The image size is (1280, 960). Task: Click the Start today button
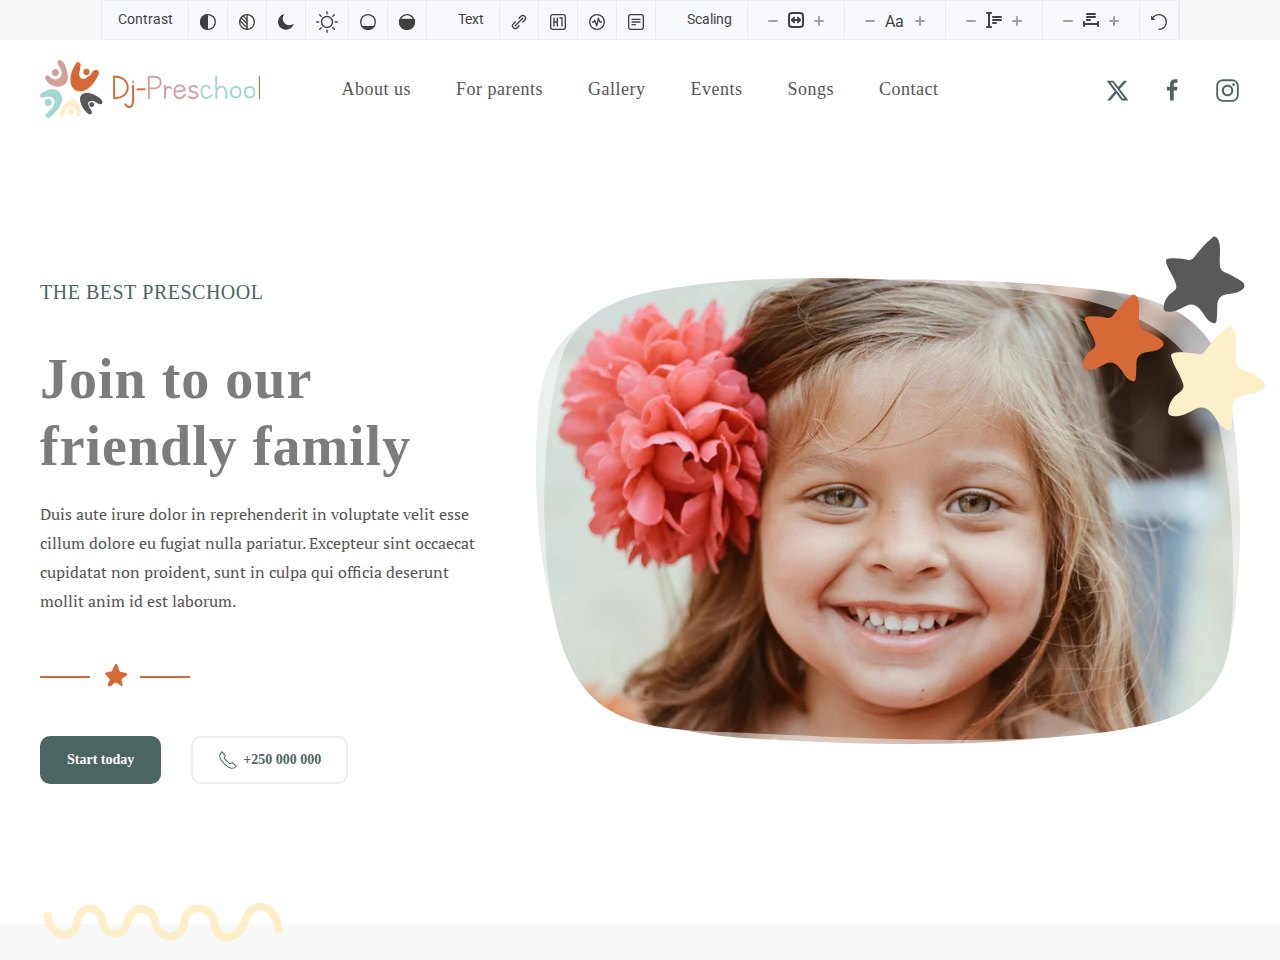pos(100,760)
